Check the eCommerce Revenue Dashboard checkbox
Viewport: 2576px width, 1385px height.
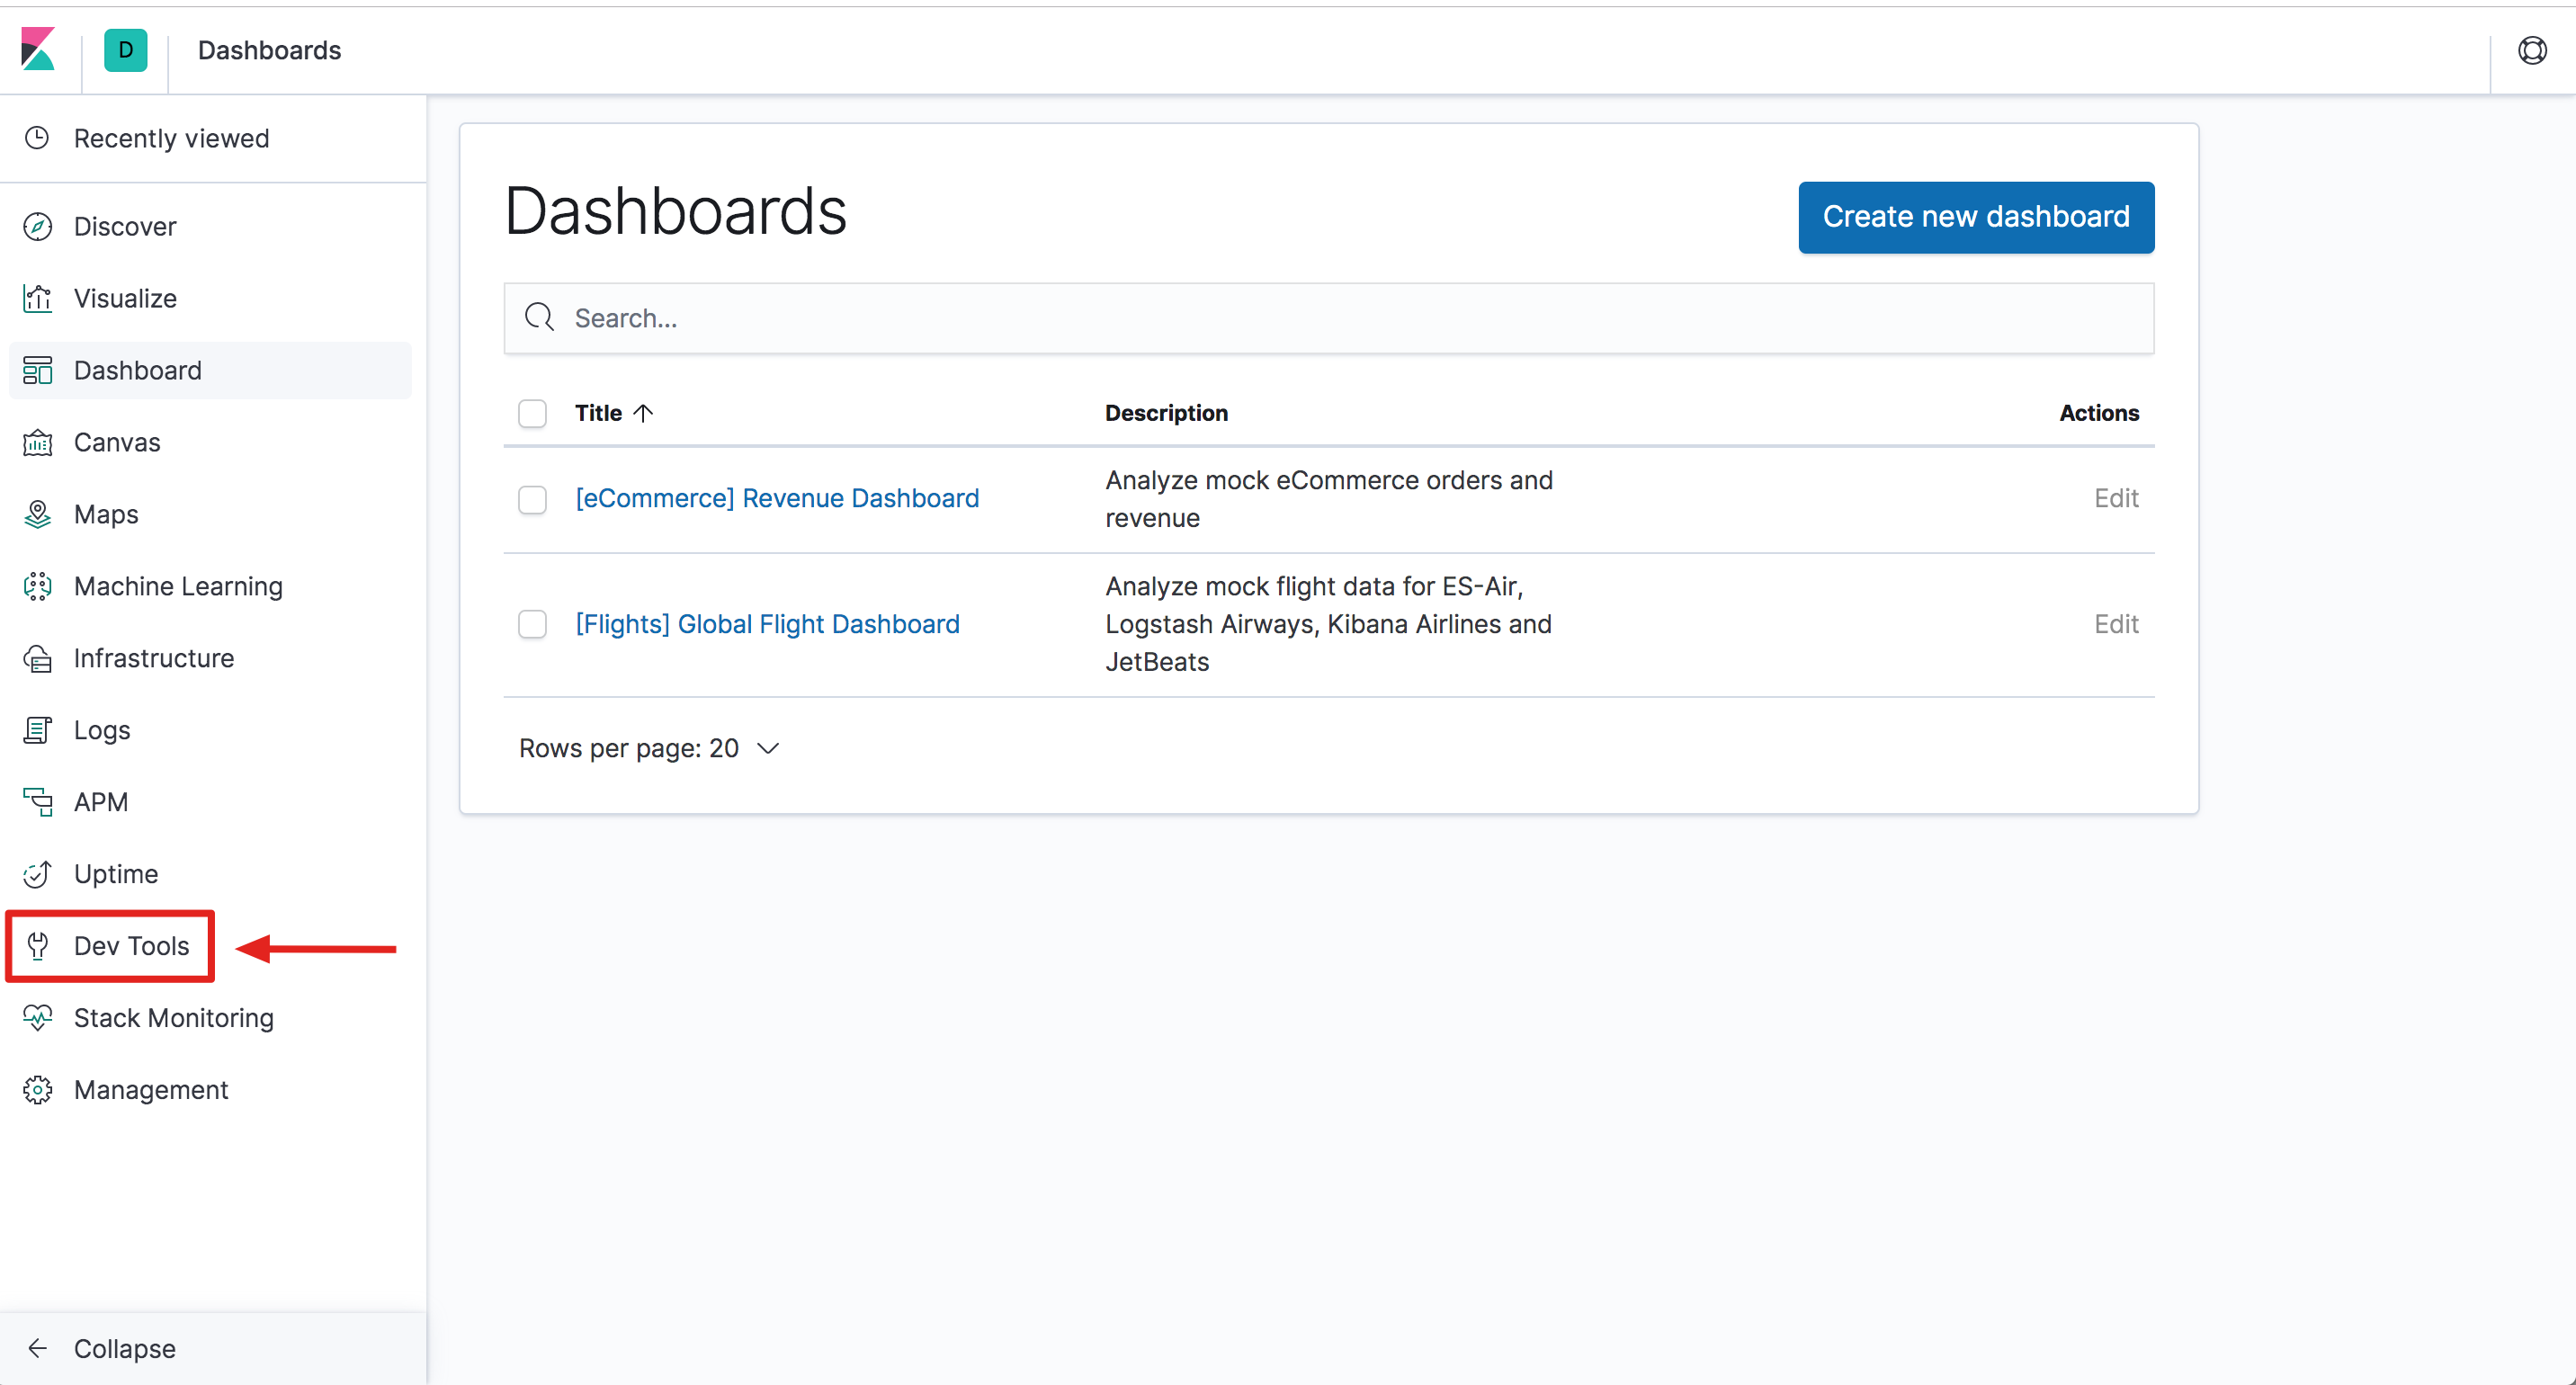(x=532, y=499)
